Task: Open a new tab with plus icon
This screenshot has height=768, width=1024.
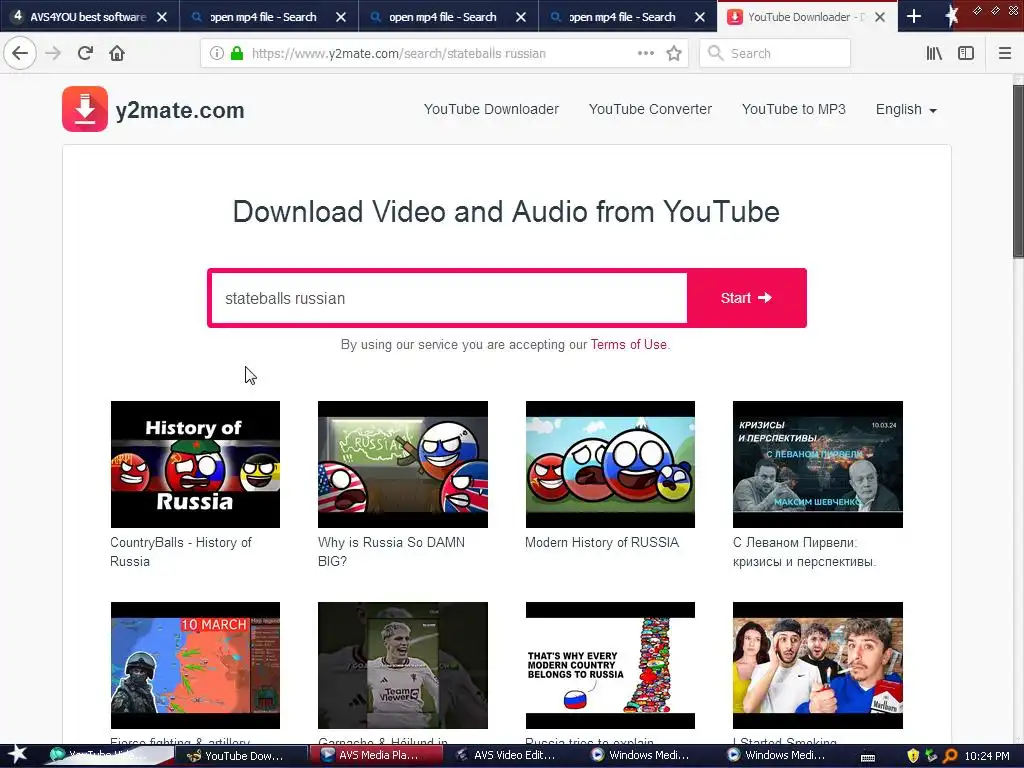Action: 914,16
